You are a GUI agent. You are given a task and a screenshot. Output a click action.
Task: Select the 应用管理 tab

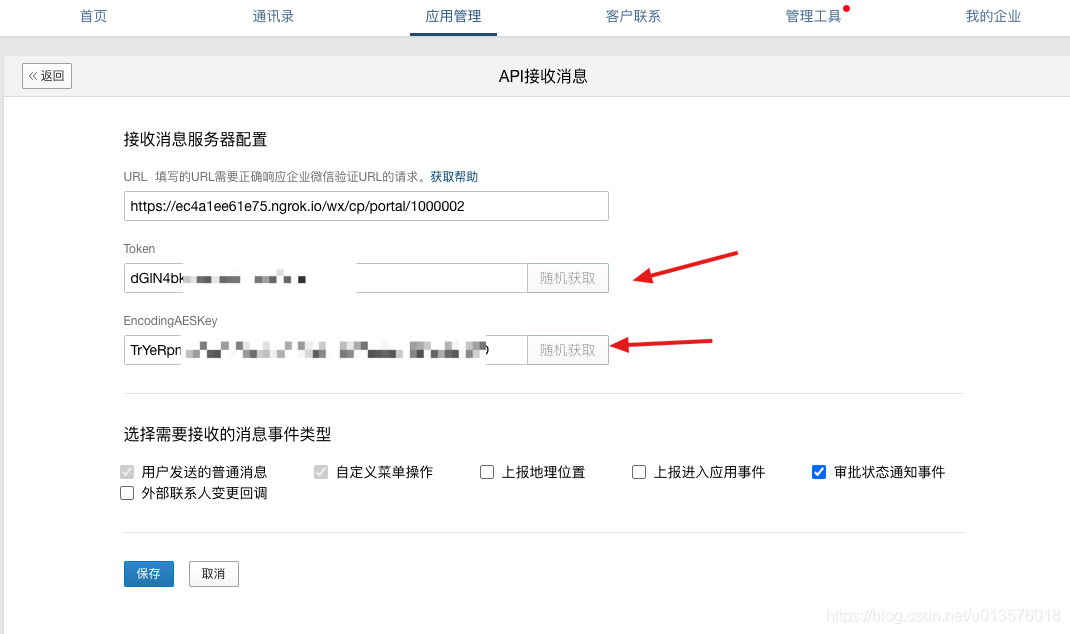coord(453,17)
